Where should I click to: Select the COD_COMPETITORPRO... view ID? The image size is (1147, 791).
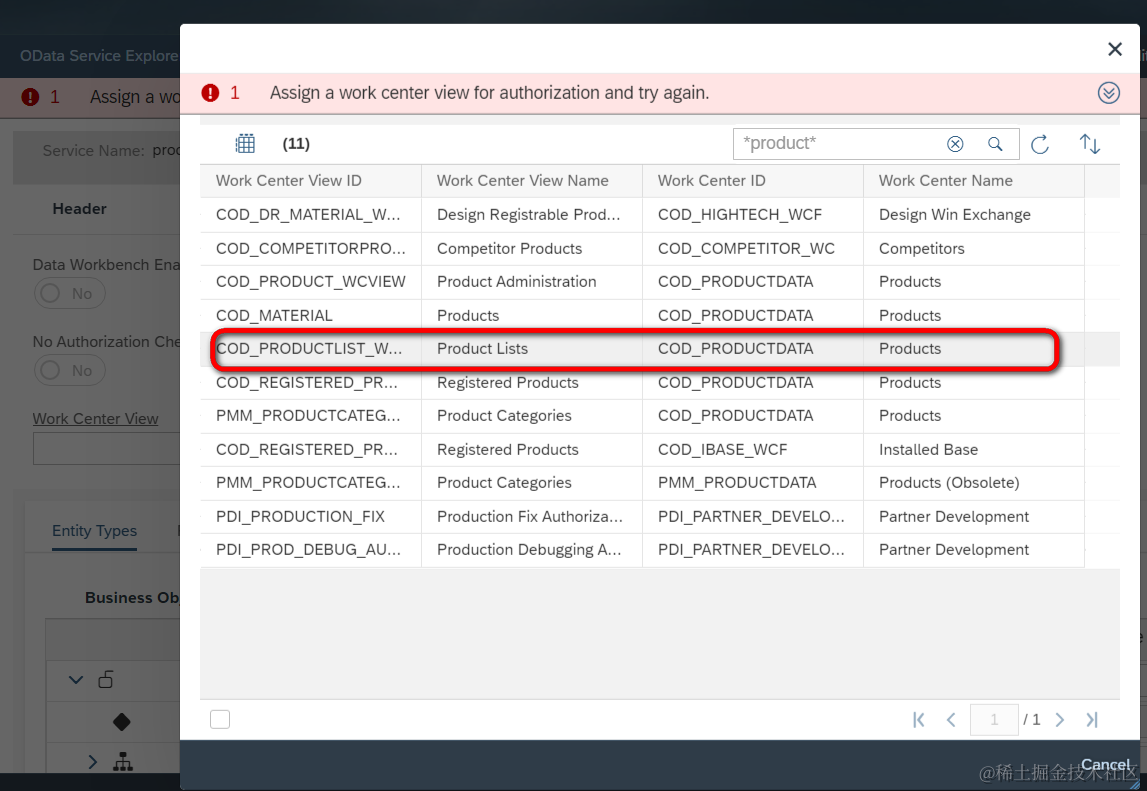coord(310,249)
